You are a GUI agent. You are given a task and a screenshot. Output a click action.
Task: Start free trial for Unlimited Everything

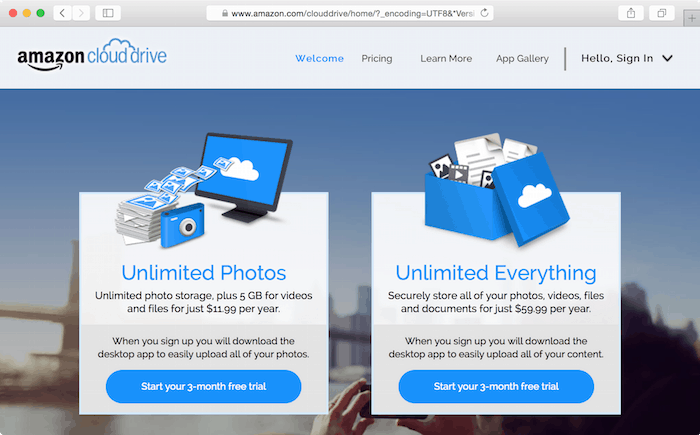[496, 386]
